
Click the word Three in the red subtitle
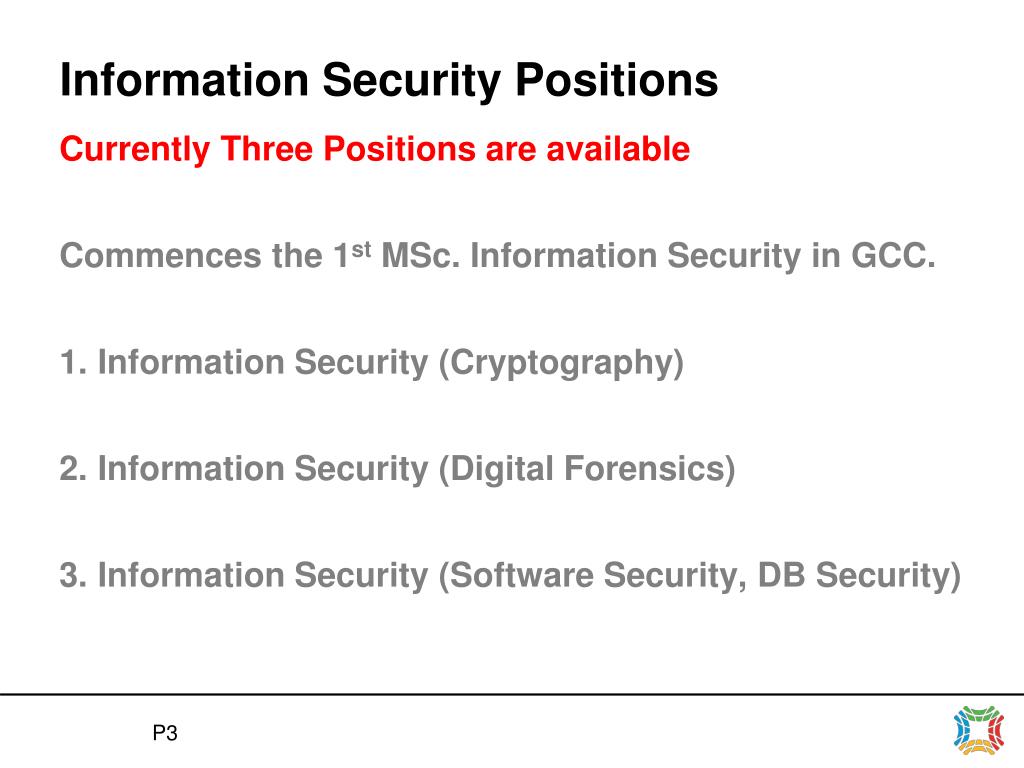pos(266,148)
